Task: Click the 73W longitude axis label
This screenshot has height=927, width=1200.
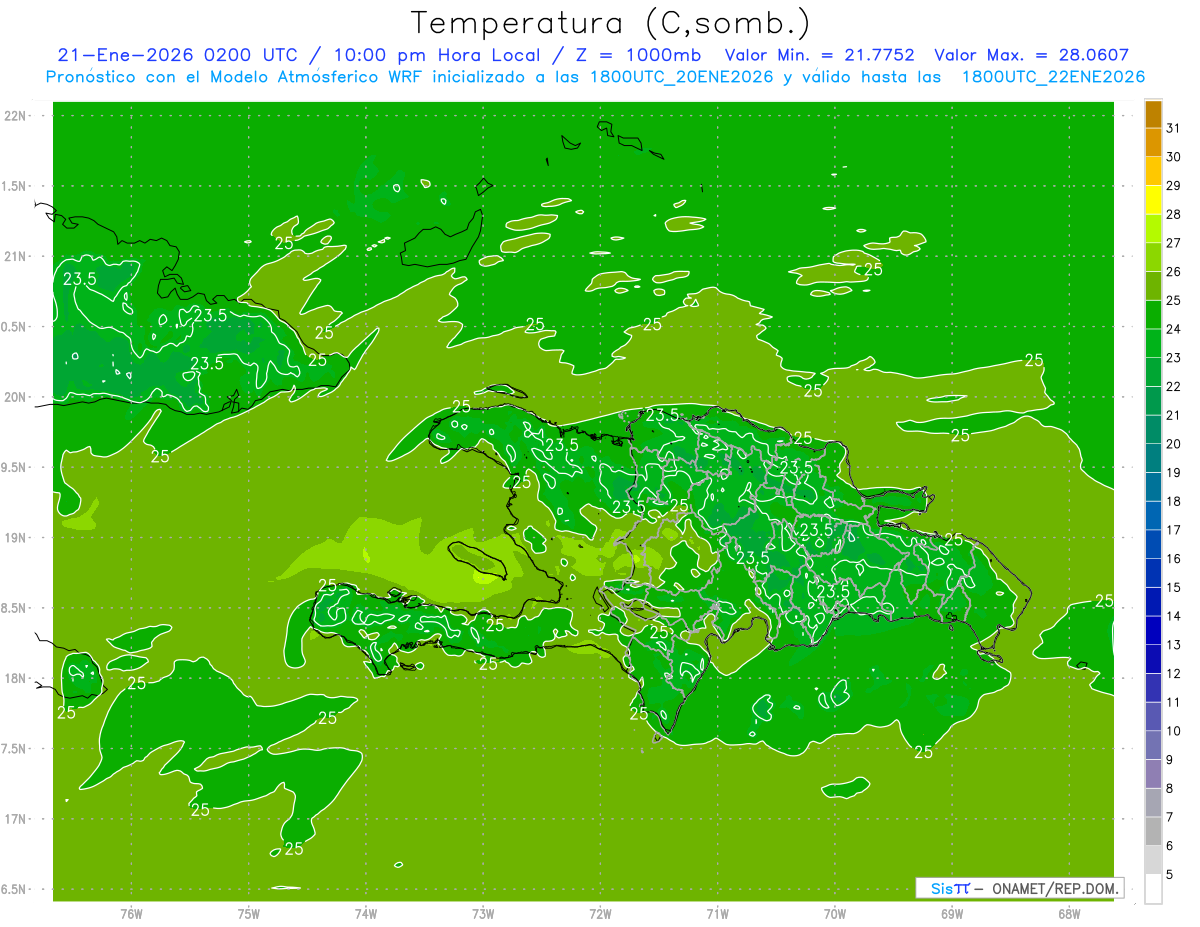Action: pyautogui.click(x=483, y=913)
